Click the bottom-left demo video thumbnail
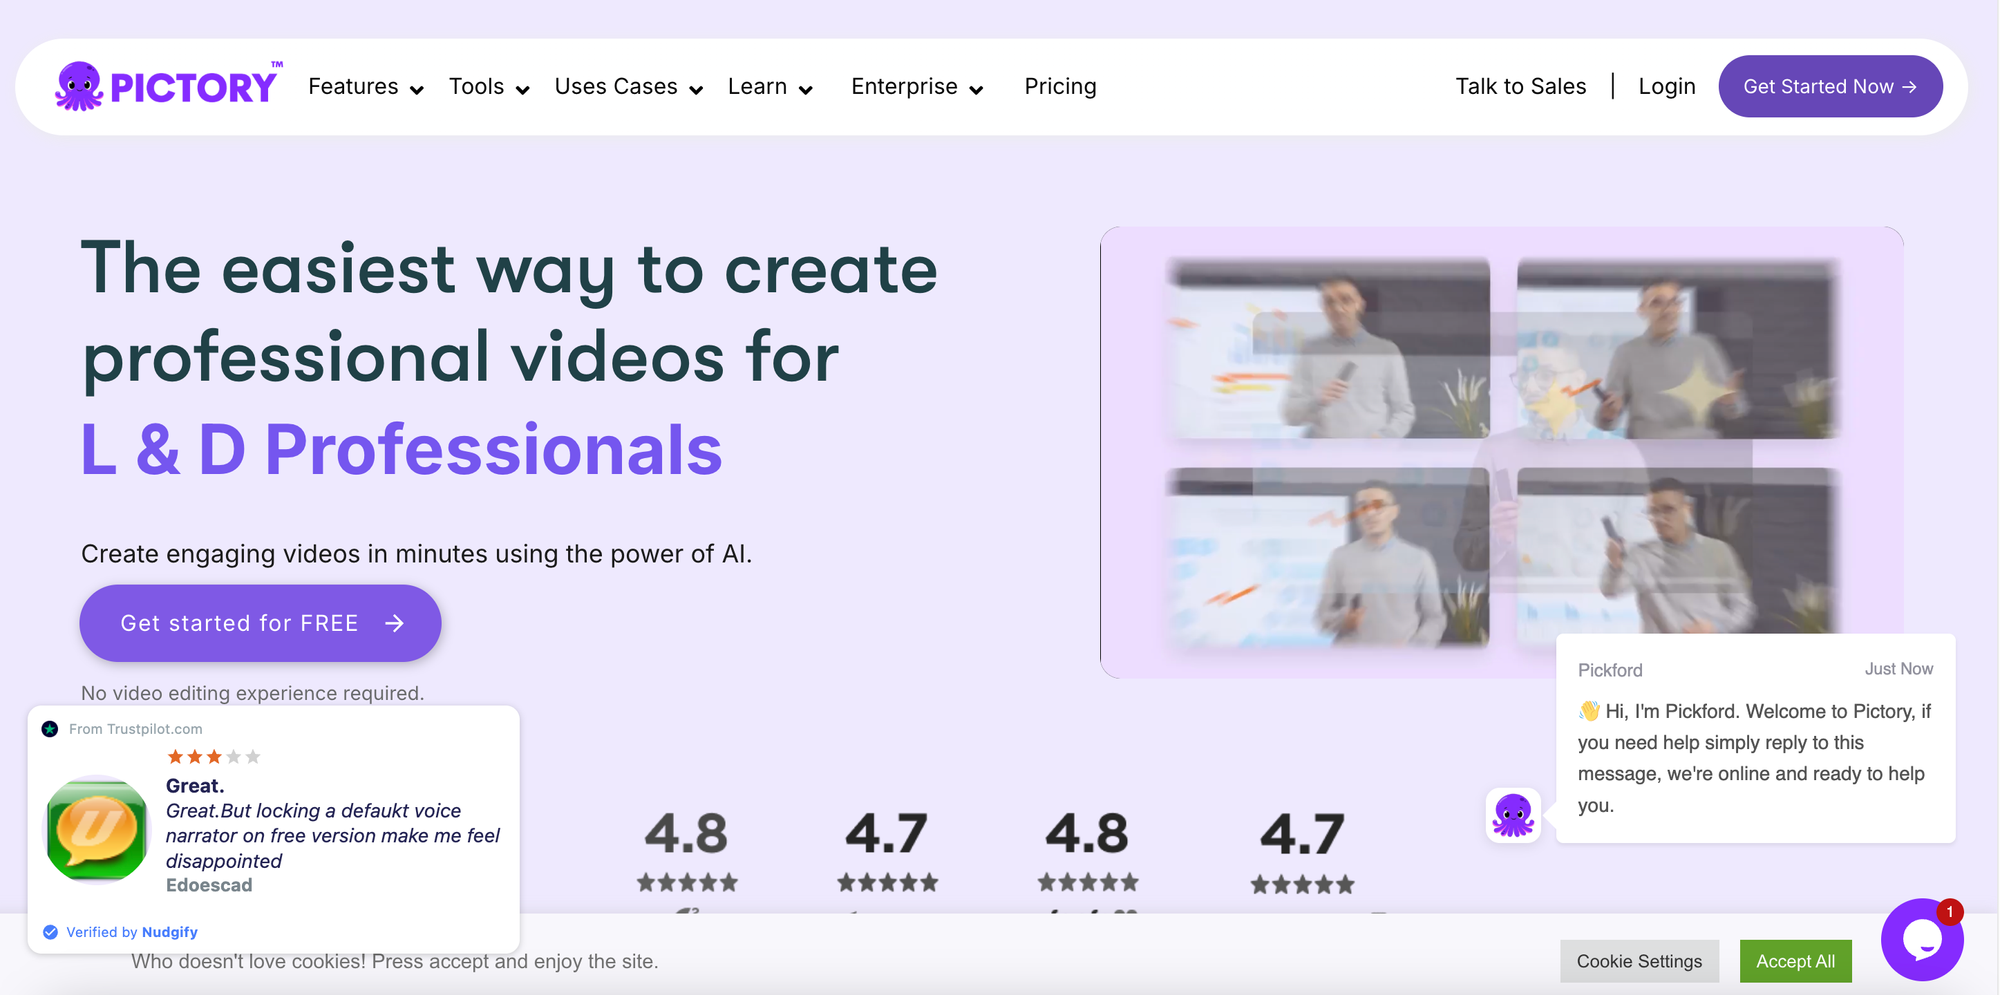Screen dimensions: 2000x995 point(1328,557)
